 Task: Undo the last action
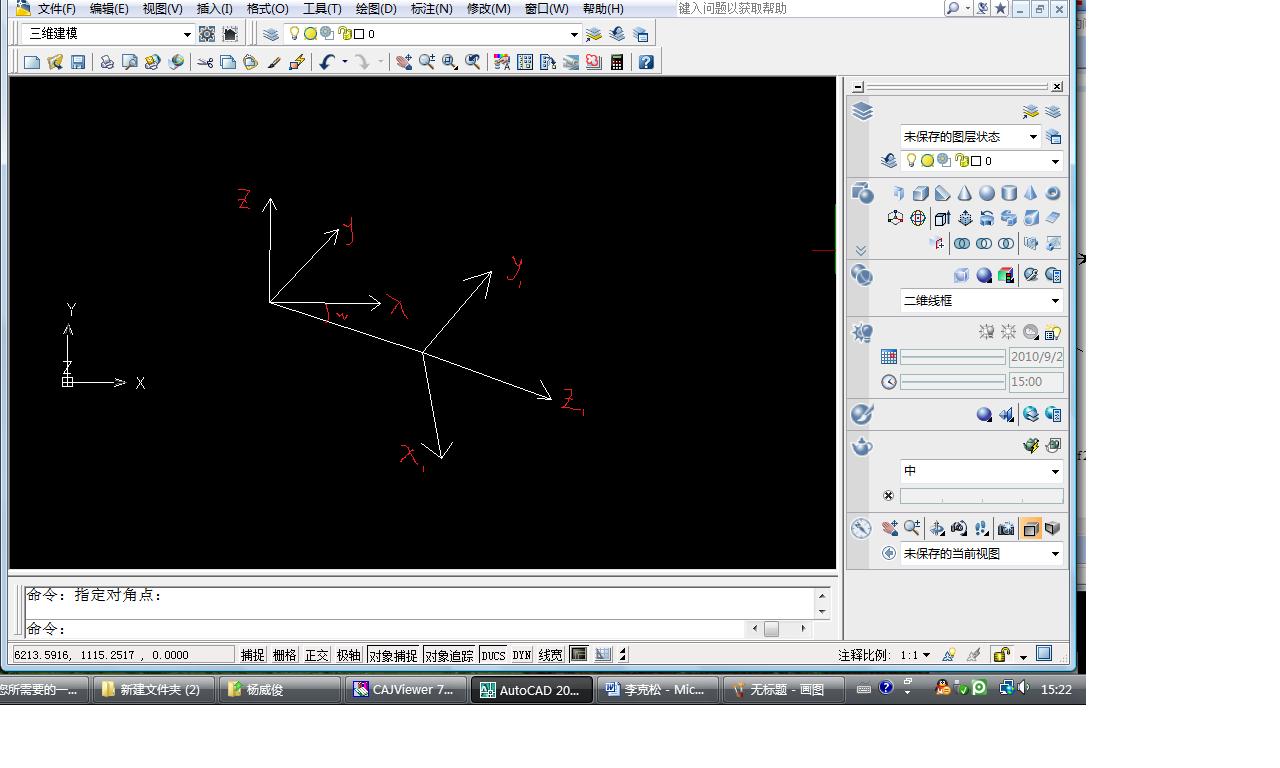(x=326, y=62)
